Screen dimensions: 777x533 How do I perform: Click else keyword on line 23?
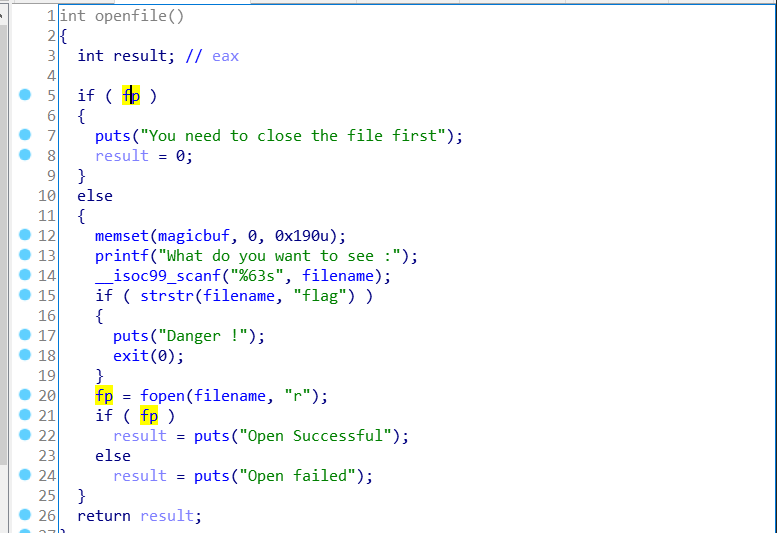click(x=113, y=456)
